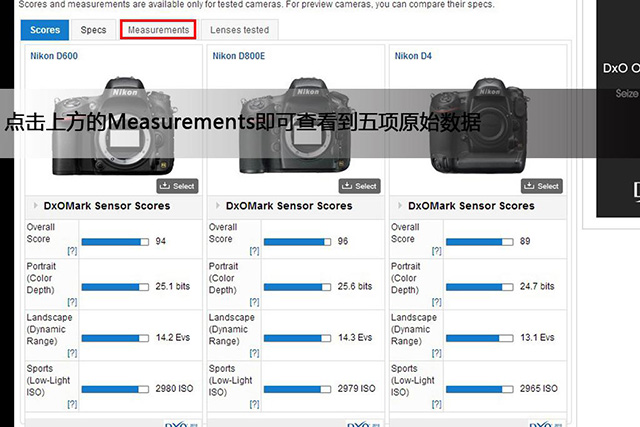Click Select button under Nikon D4
The width and height of the screenshot is (640, 427).
pyautogui.click(x=542, y=186)
